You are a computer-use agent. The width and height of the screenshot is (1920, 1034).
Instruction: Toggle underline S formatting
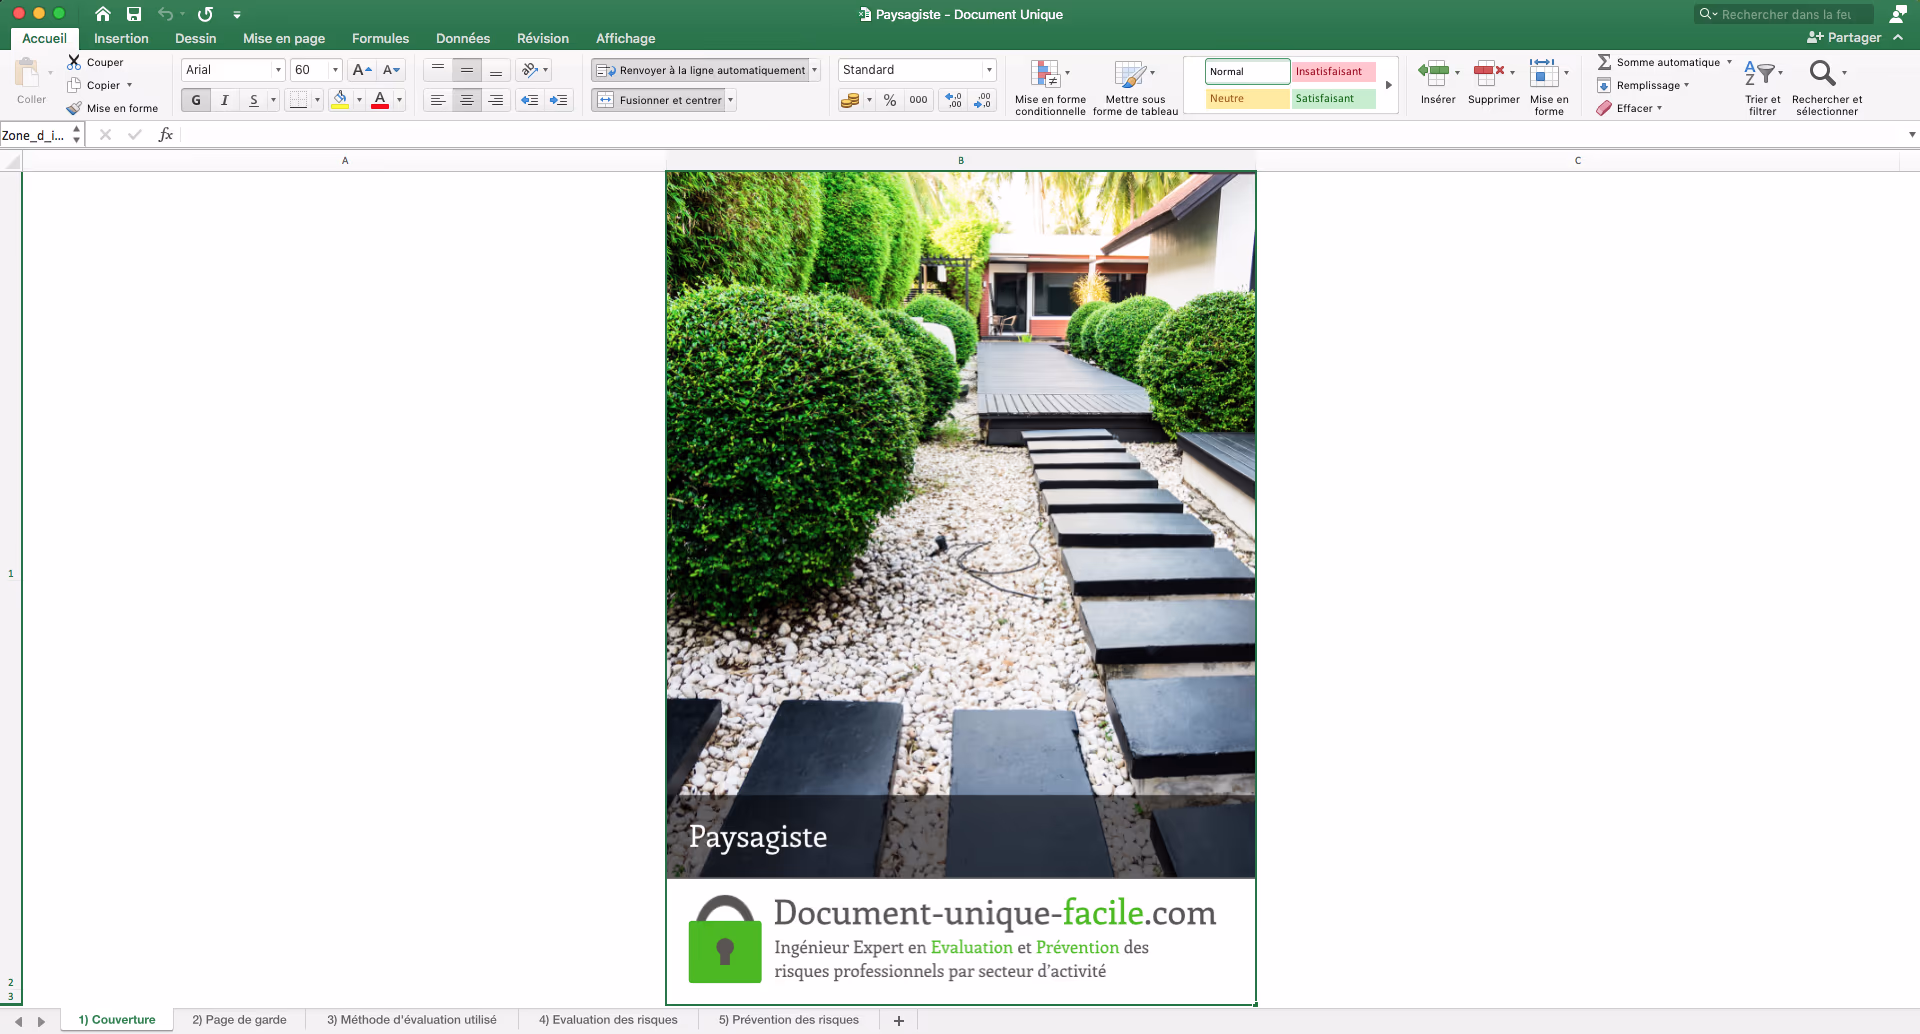254,100
